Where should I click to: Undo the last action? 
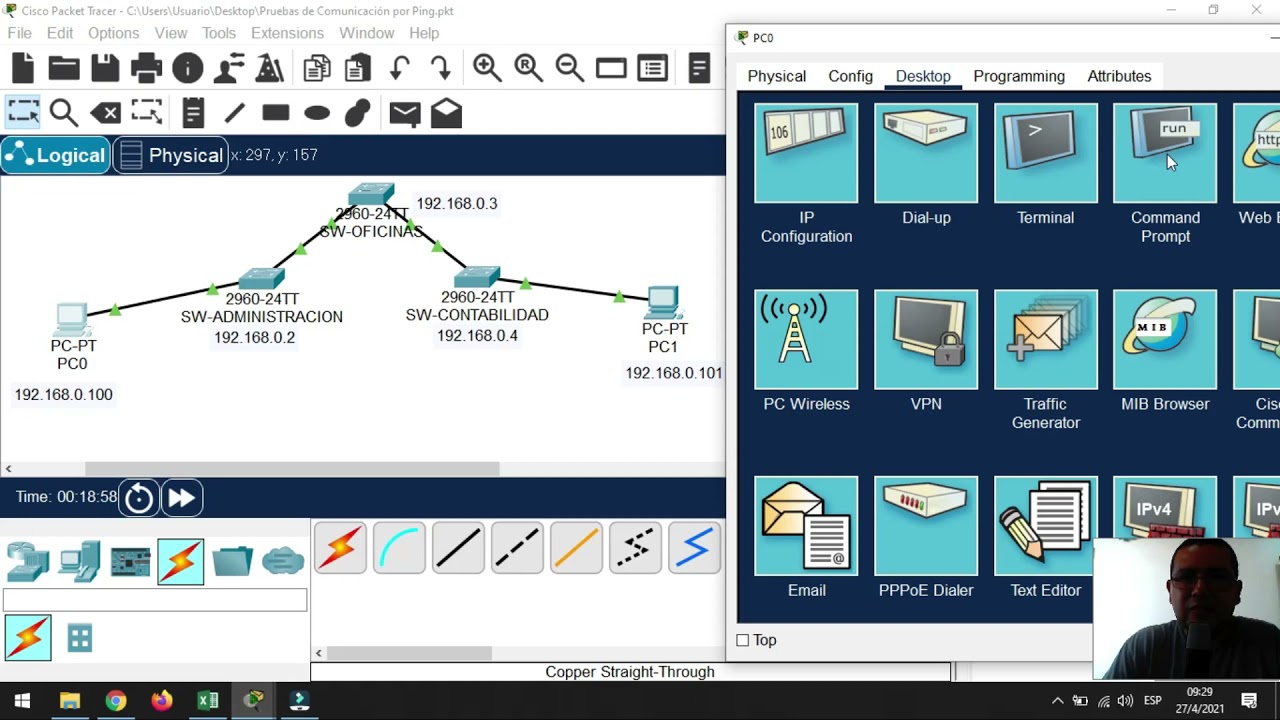click(x=399, y=68)
